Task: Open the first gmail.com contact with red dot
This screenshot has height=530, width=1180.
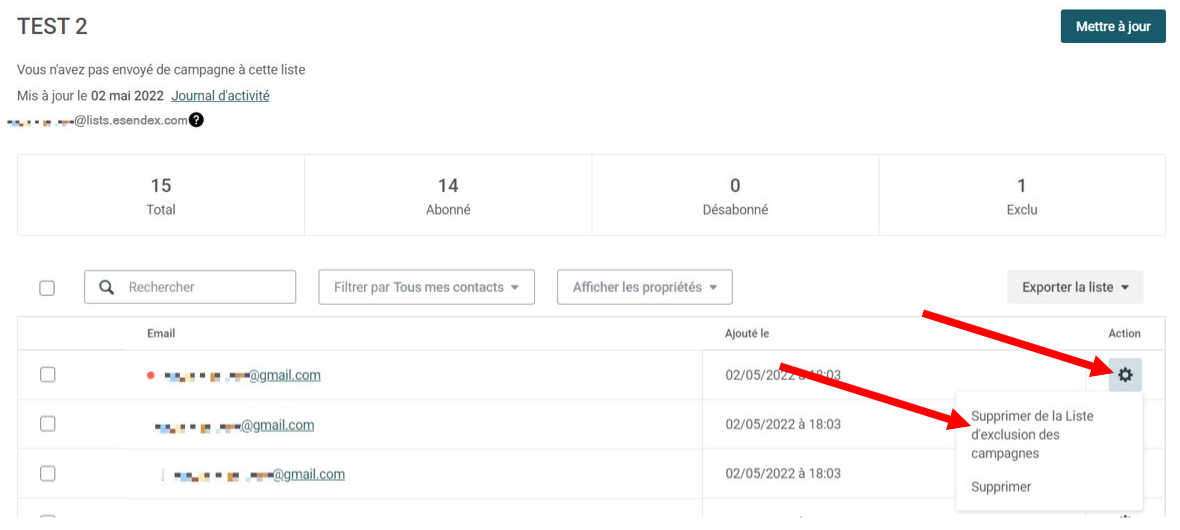Action: (x=242, y=375)
